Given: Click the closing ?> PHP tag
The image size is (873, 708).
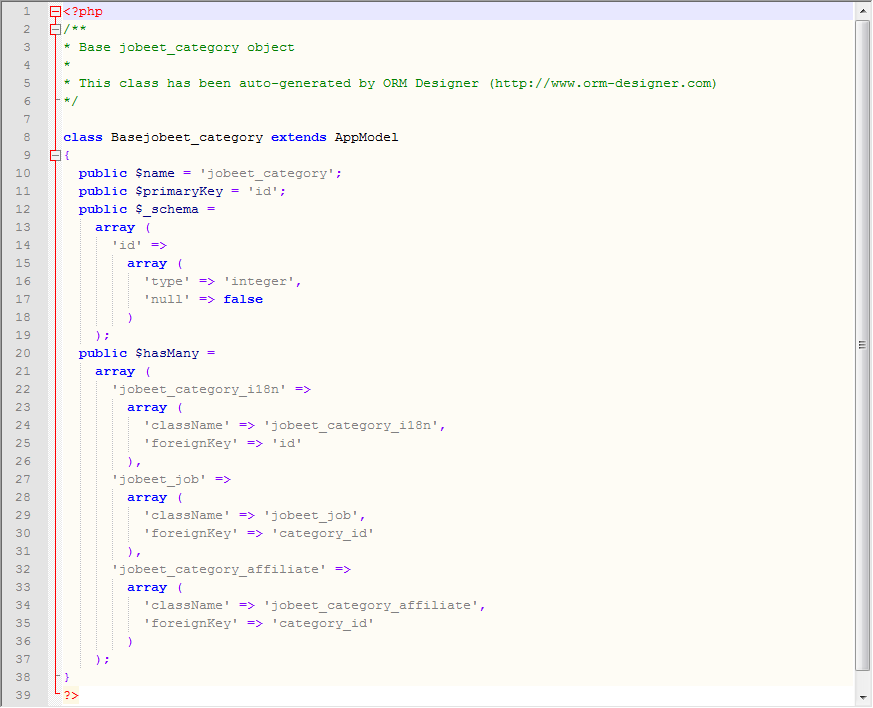Looking at the screenshot, I should coord(70,696).
